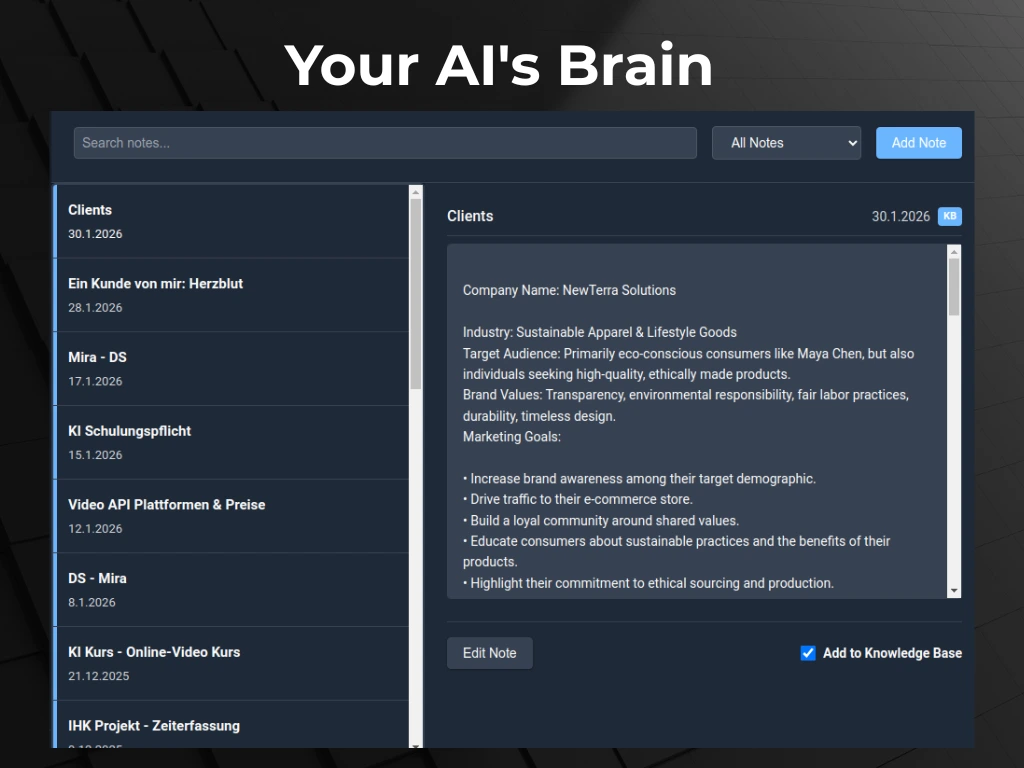The image size is (1024, 768).
Task: Toggle knowledge base inclusion for the Clients note
Action: coord(807,653)
